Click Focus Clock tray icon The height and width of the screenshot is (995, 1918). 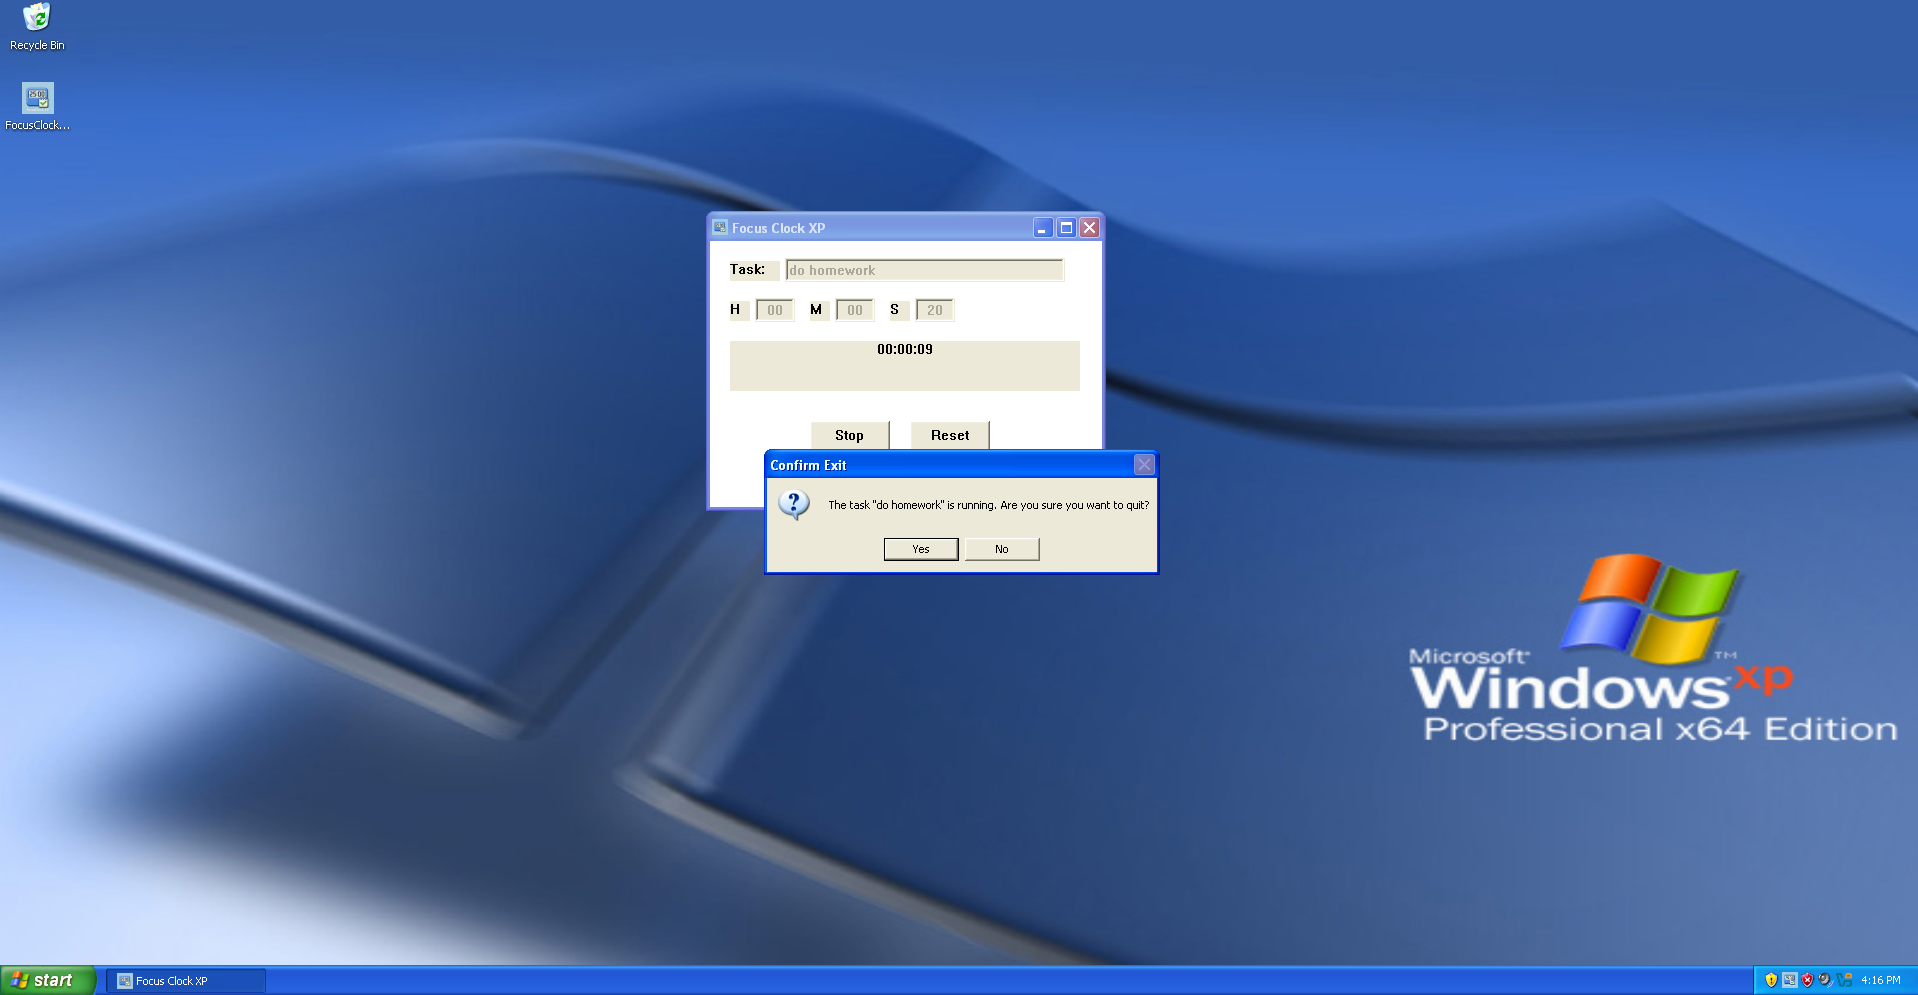pyautogui.click(x=1789, y=980)
